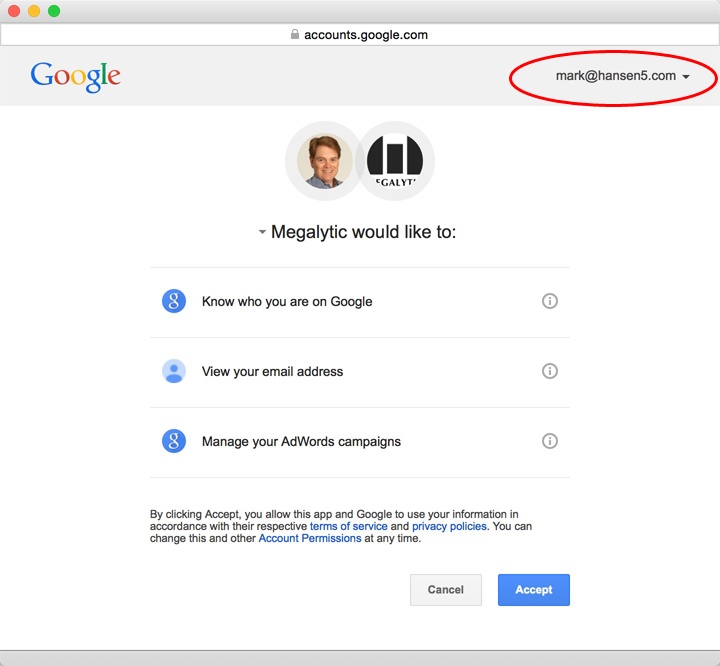The image size is (720, 666).
Task: Click the blue Accept button
Action: click(534, 590)
